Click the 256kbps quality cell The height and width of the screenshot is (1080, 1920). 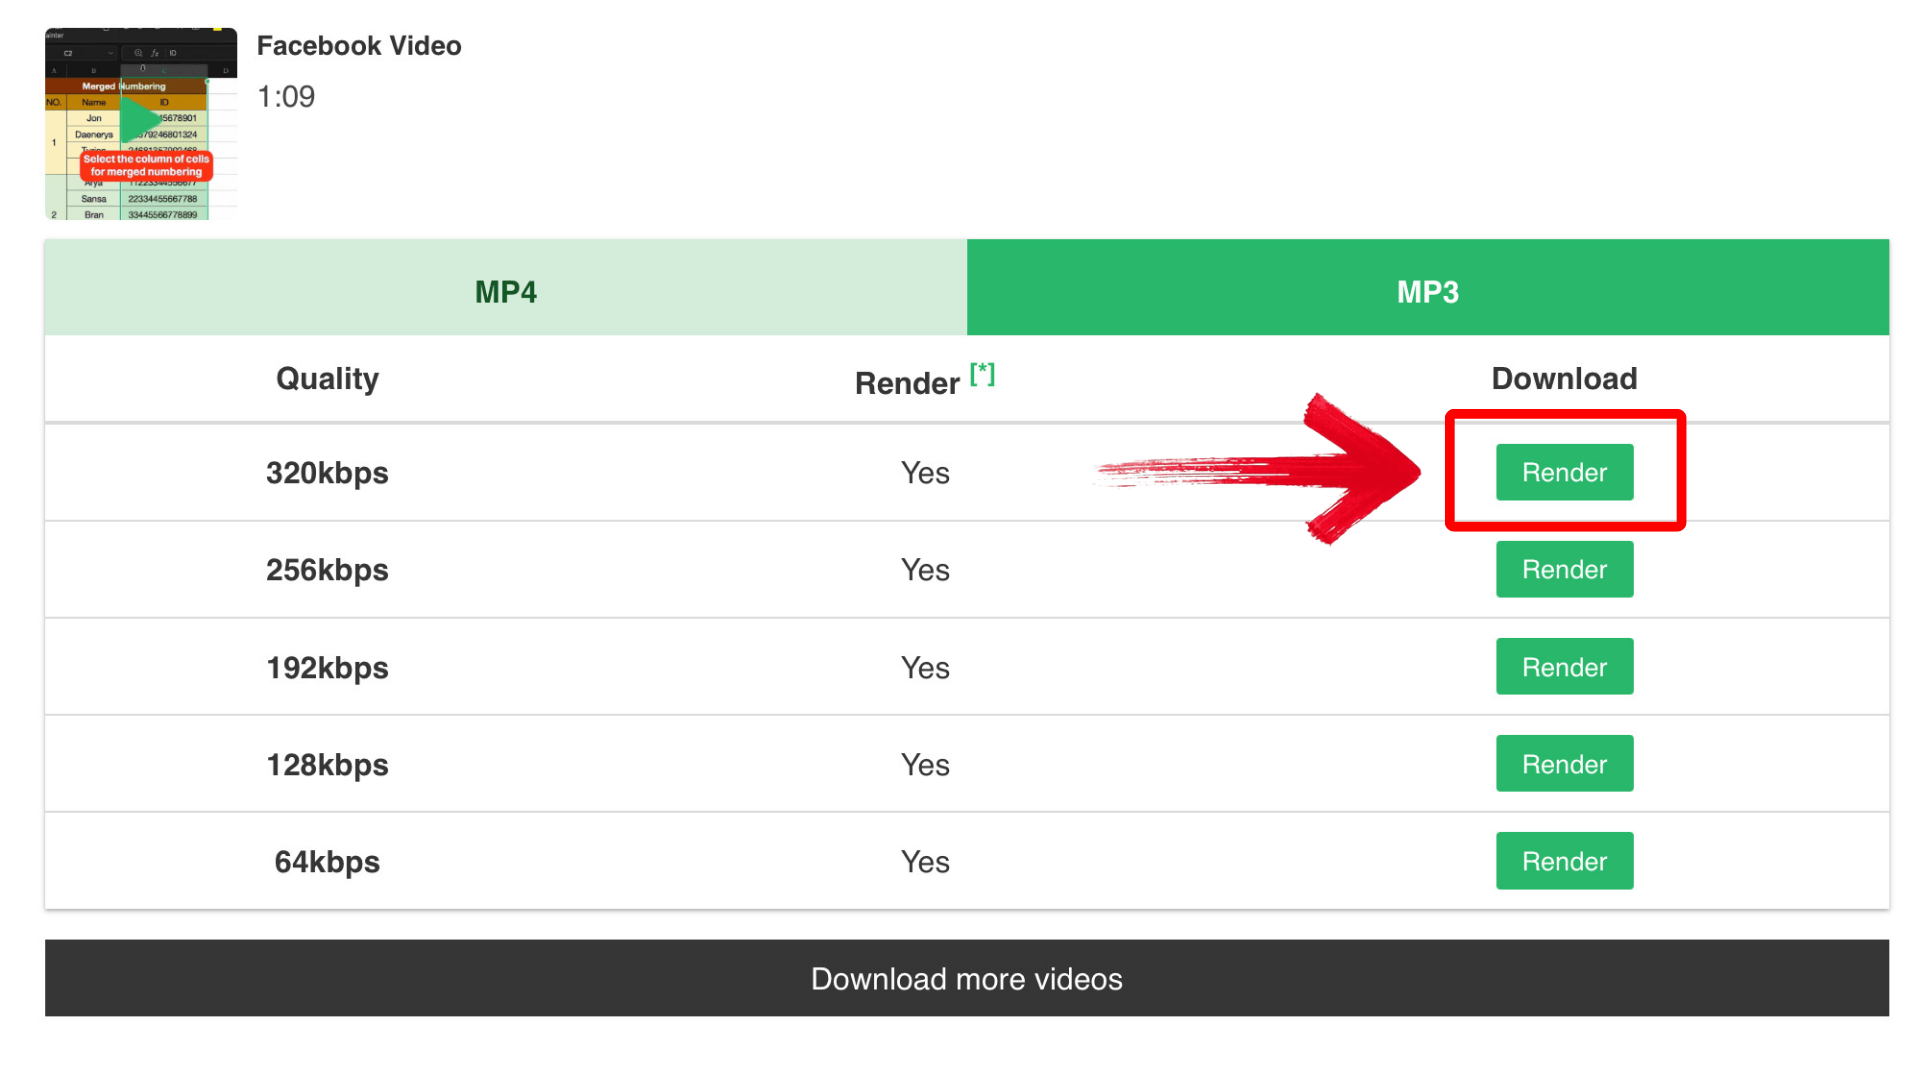point(327,570)
